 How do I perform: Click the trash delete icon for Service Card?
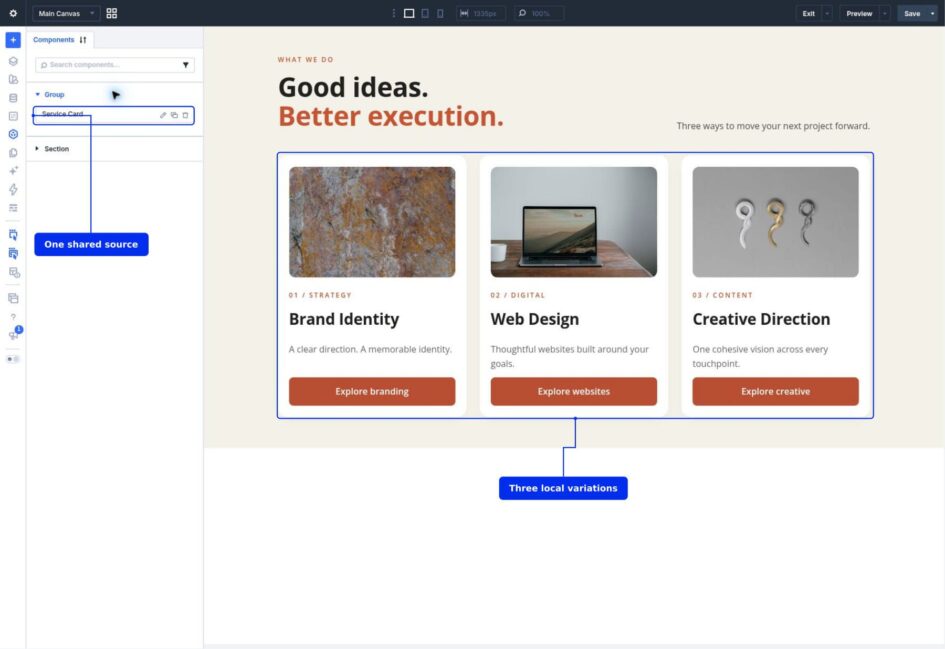coord(185,115)
